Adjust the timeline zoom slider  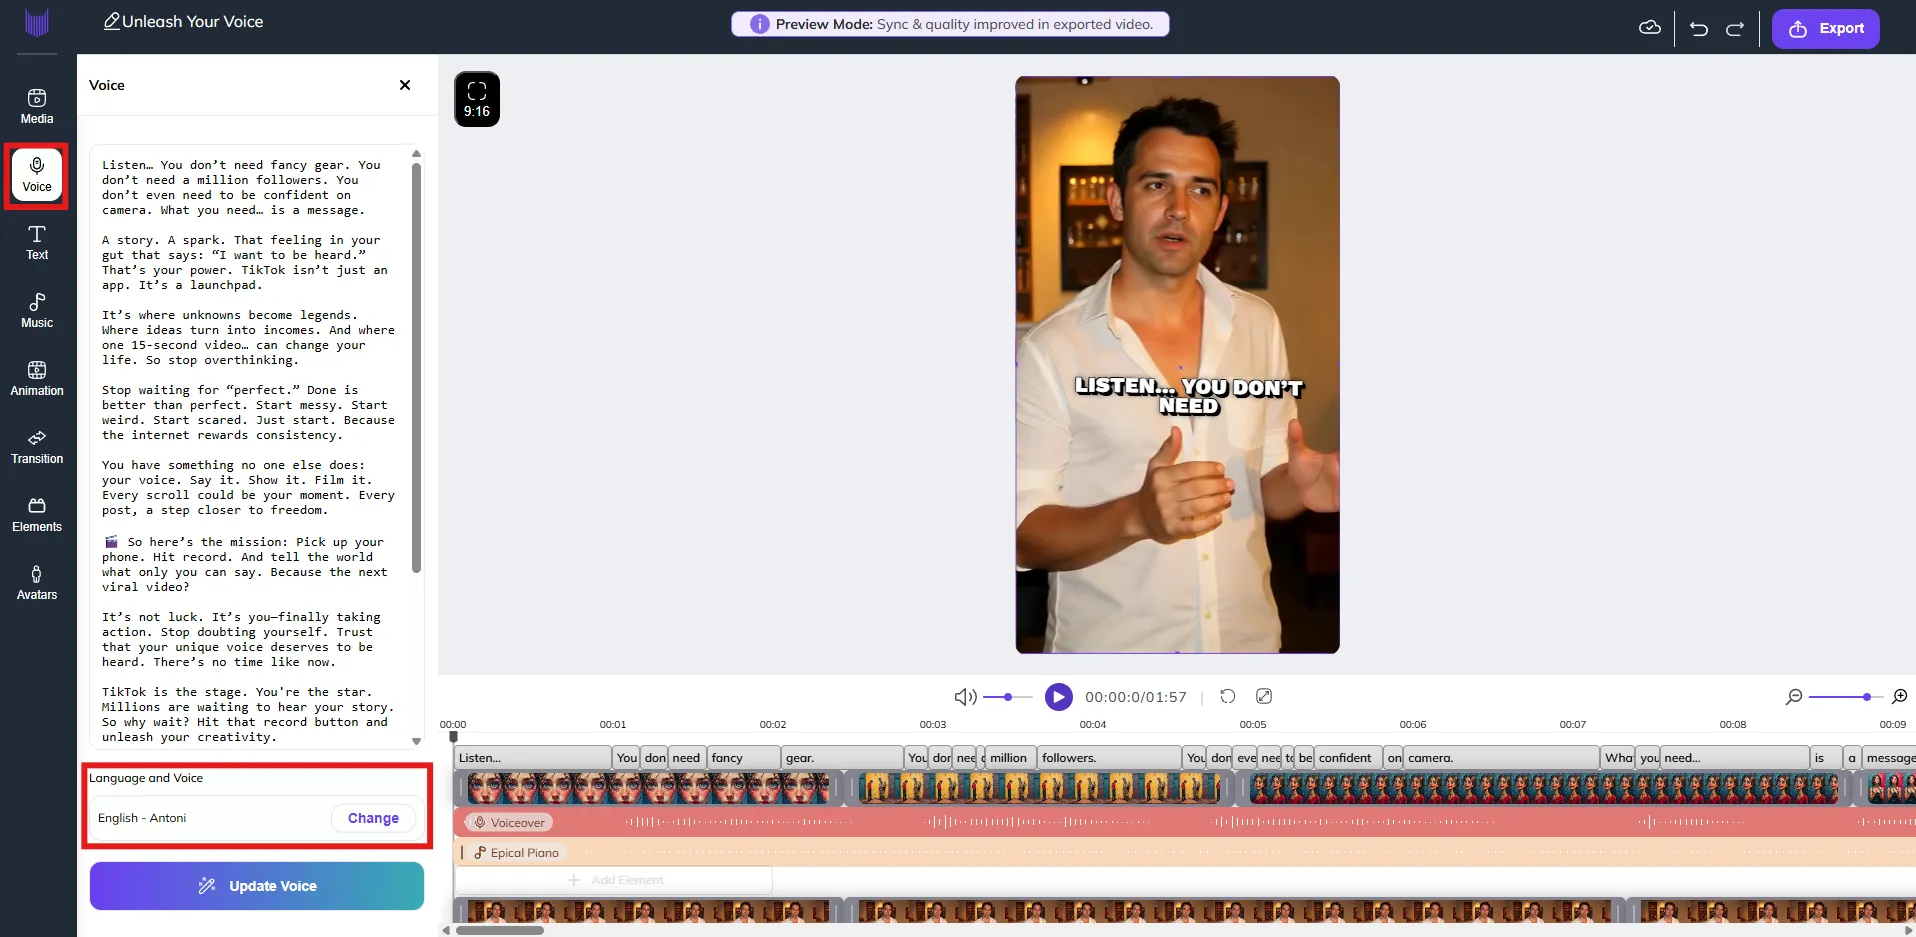pos(1846,697)
